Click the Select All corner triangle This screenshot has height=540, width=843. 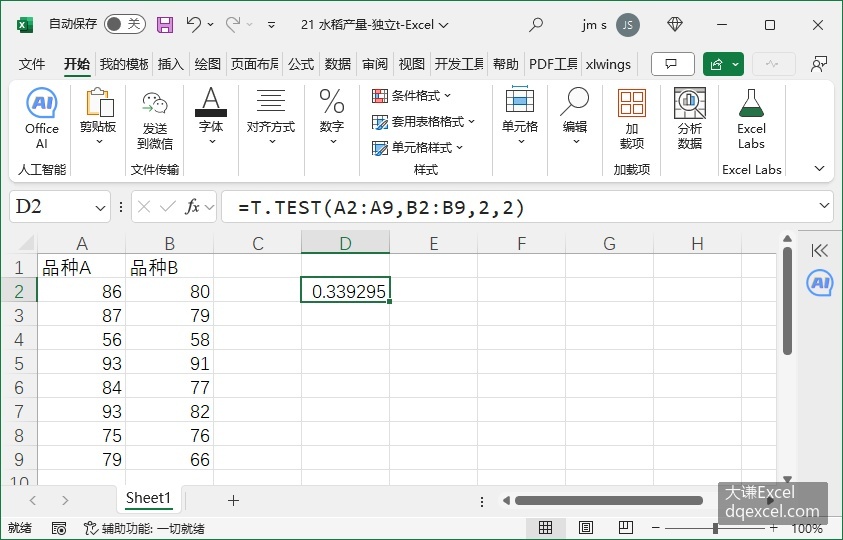(26, 244)
